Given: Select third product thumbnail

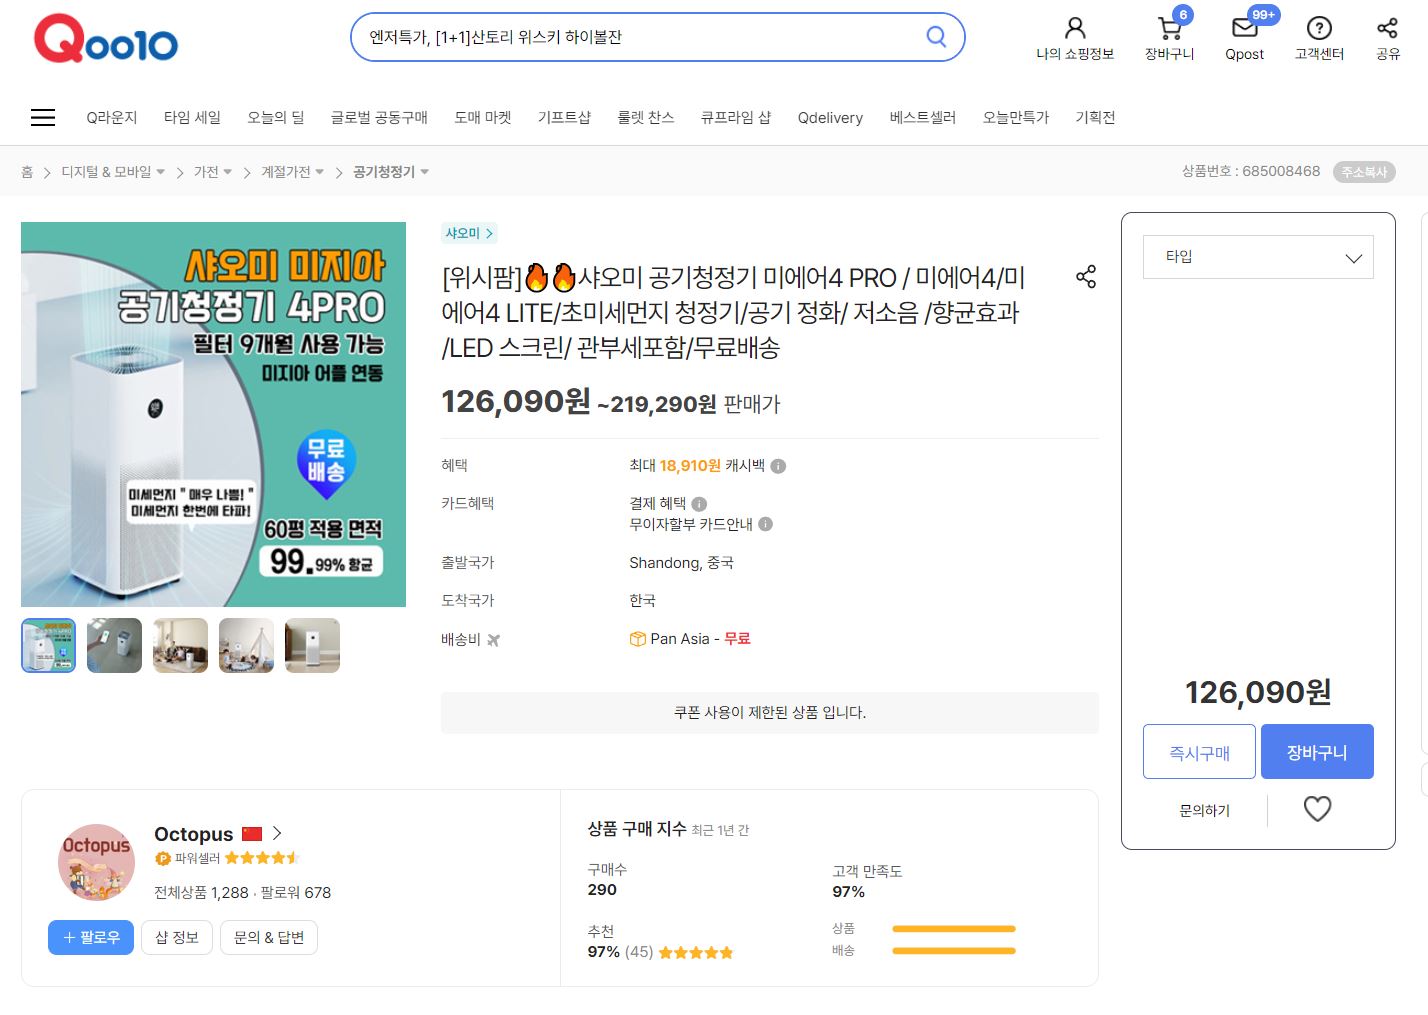Looking at the screenshot, I should pyautogui.click(x=180, y=645).
